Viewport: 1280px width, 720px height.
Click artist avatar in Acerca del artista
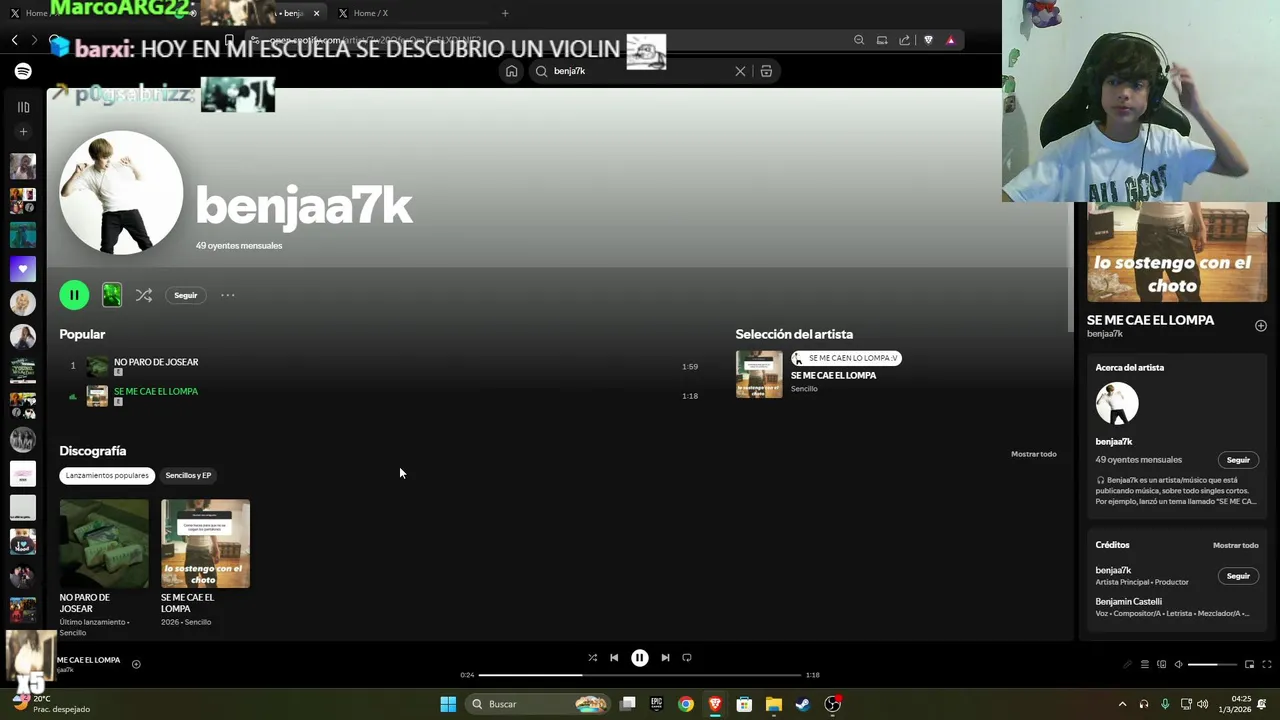click(1117, 404)
